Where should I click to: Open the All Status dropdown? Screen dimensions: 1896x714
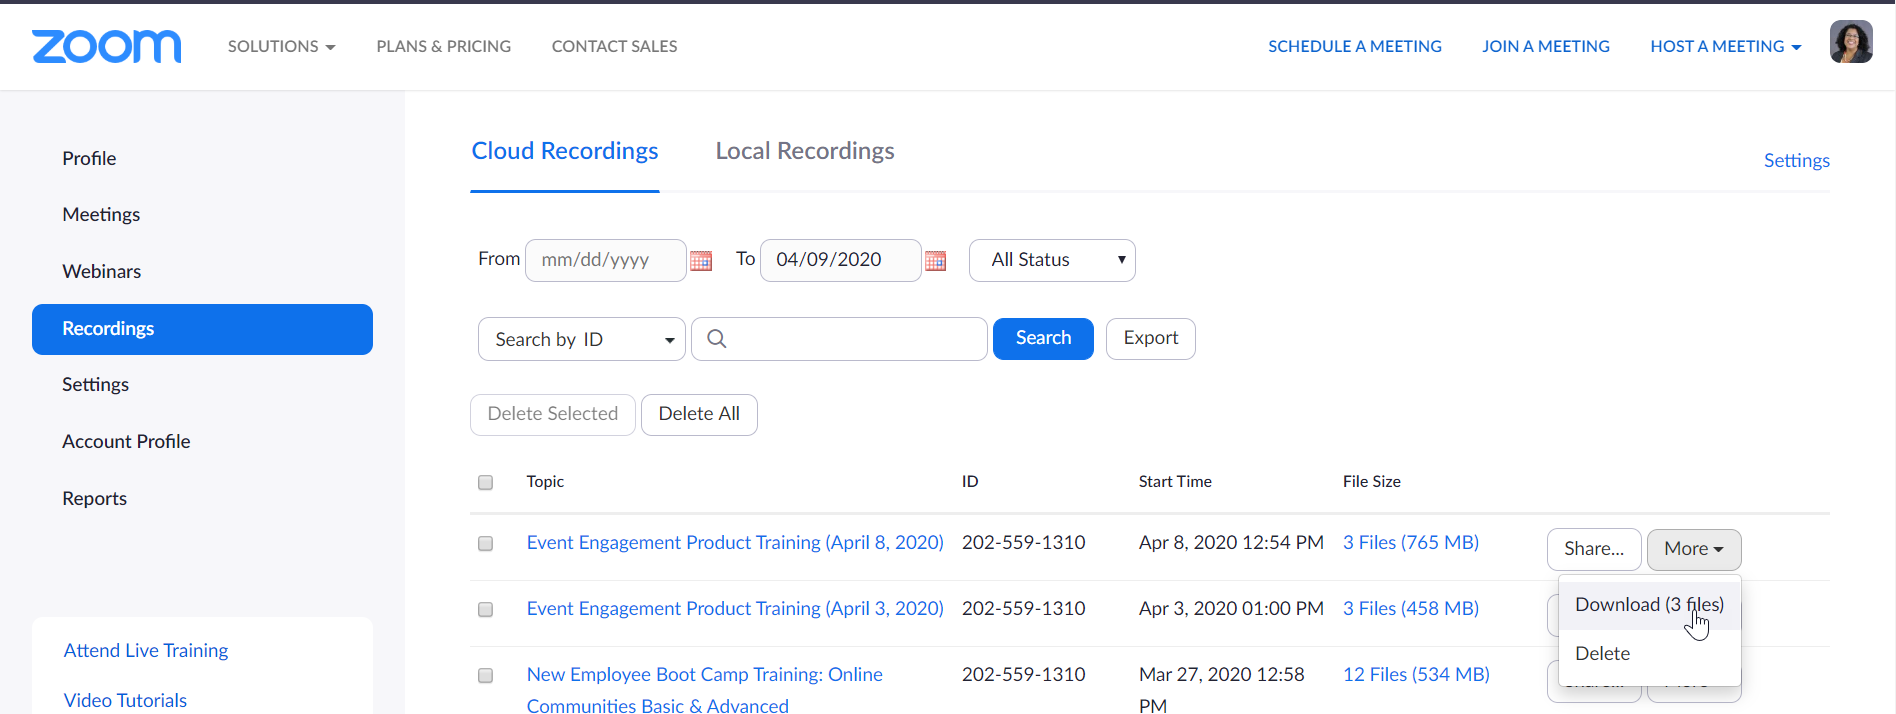coord(1052,260)
